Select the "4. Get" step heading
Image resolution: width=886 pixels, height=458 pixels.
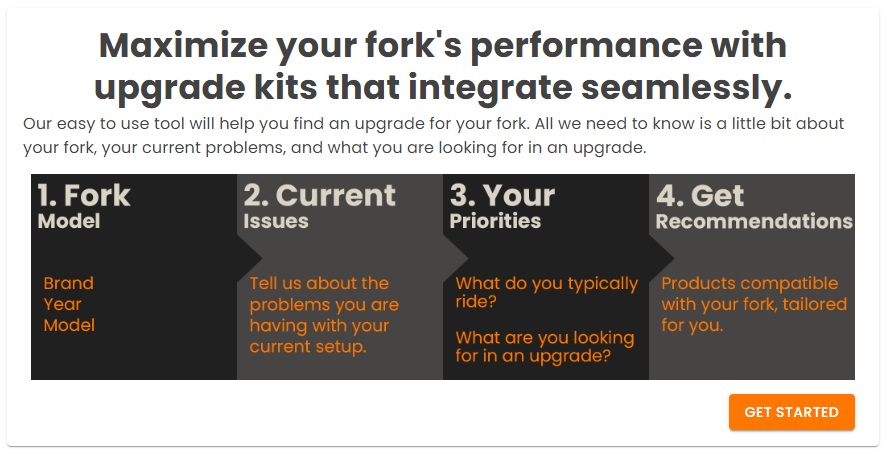tap(700, 195)
